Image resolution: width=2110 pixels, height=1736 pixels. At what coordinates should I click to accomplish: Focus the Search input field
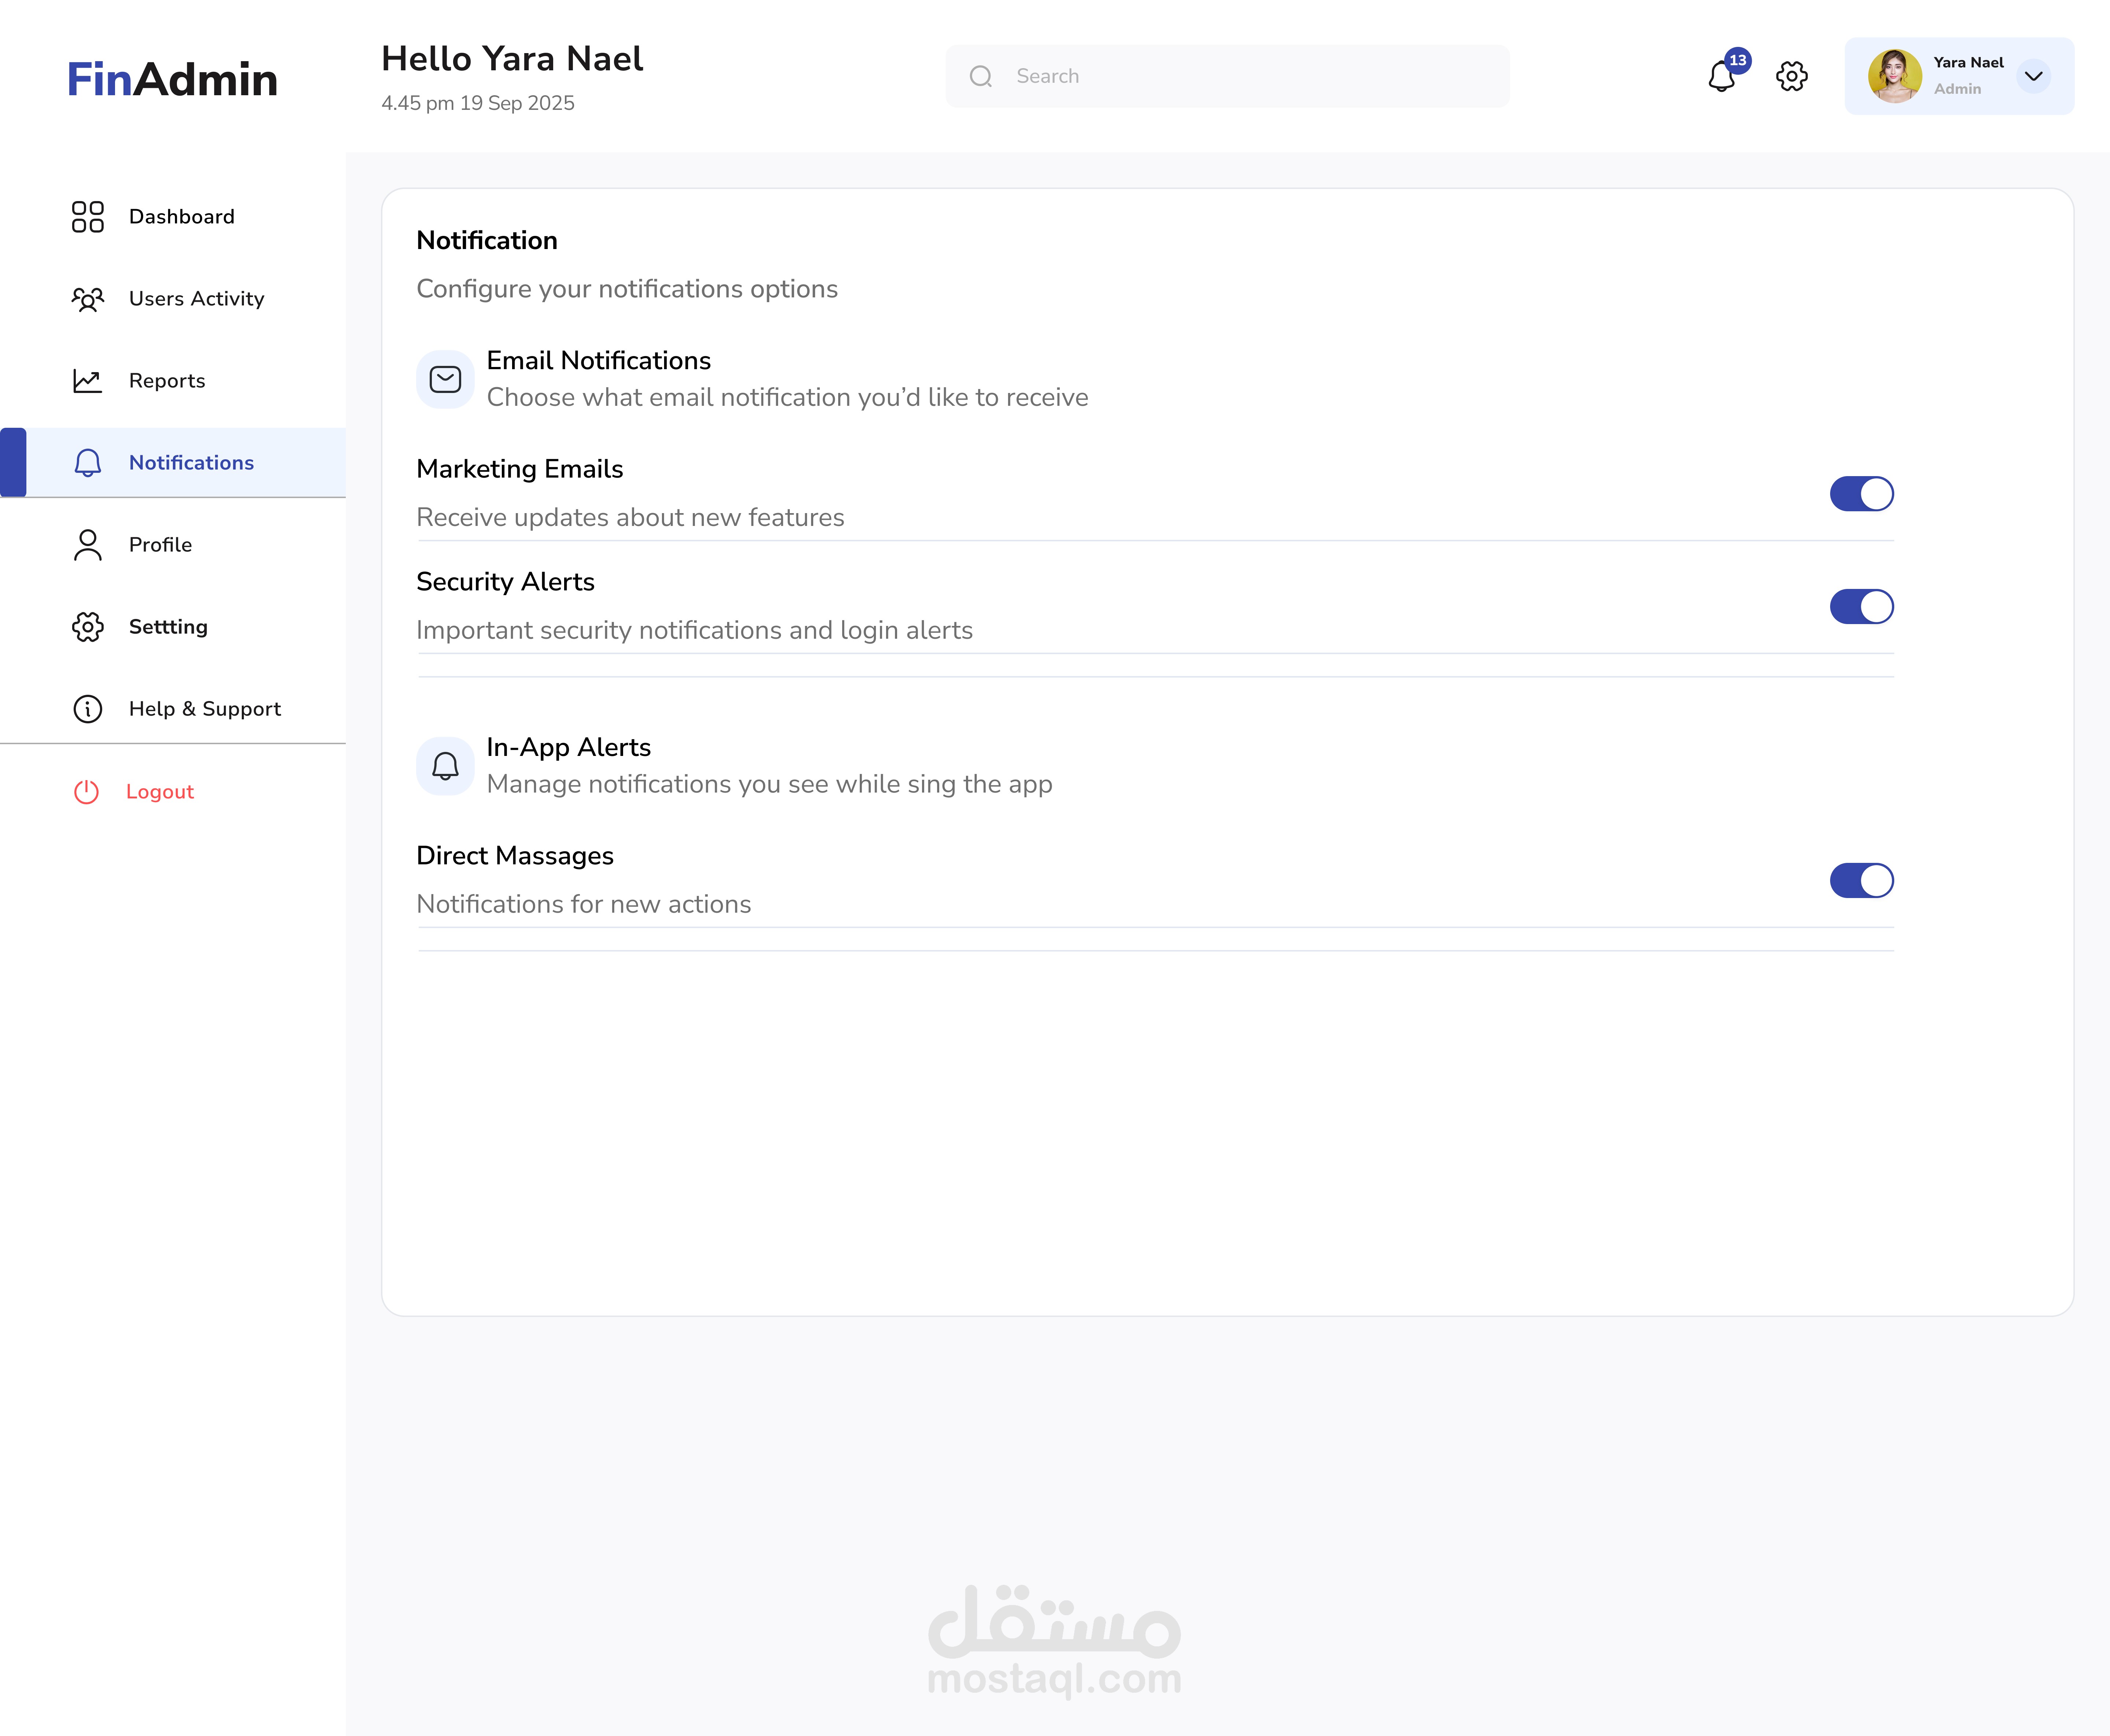point(1227,76)
